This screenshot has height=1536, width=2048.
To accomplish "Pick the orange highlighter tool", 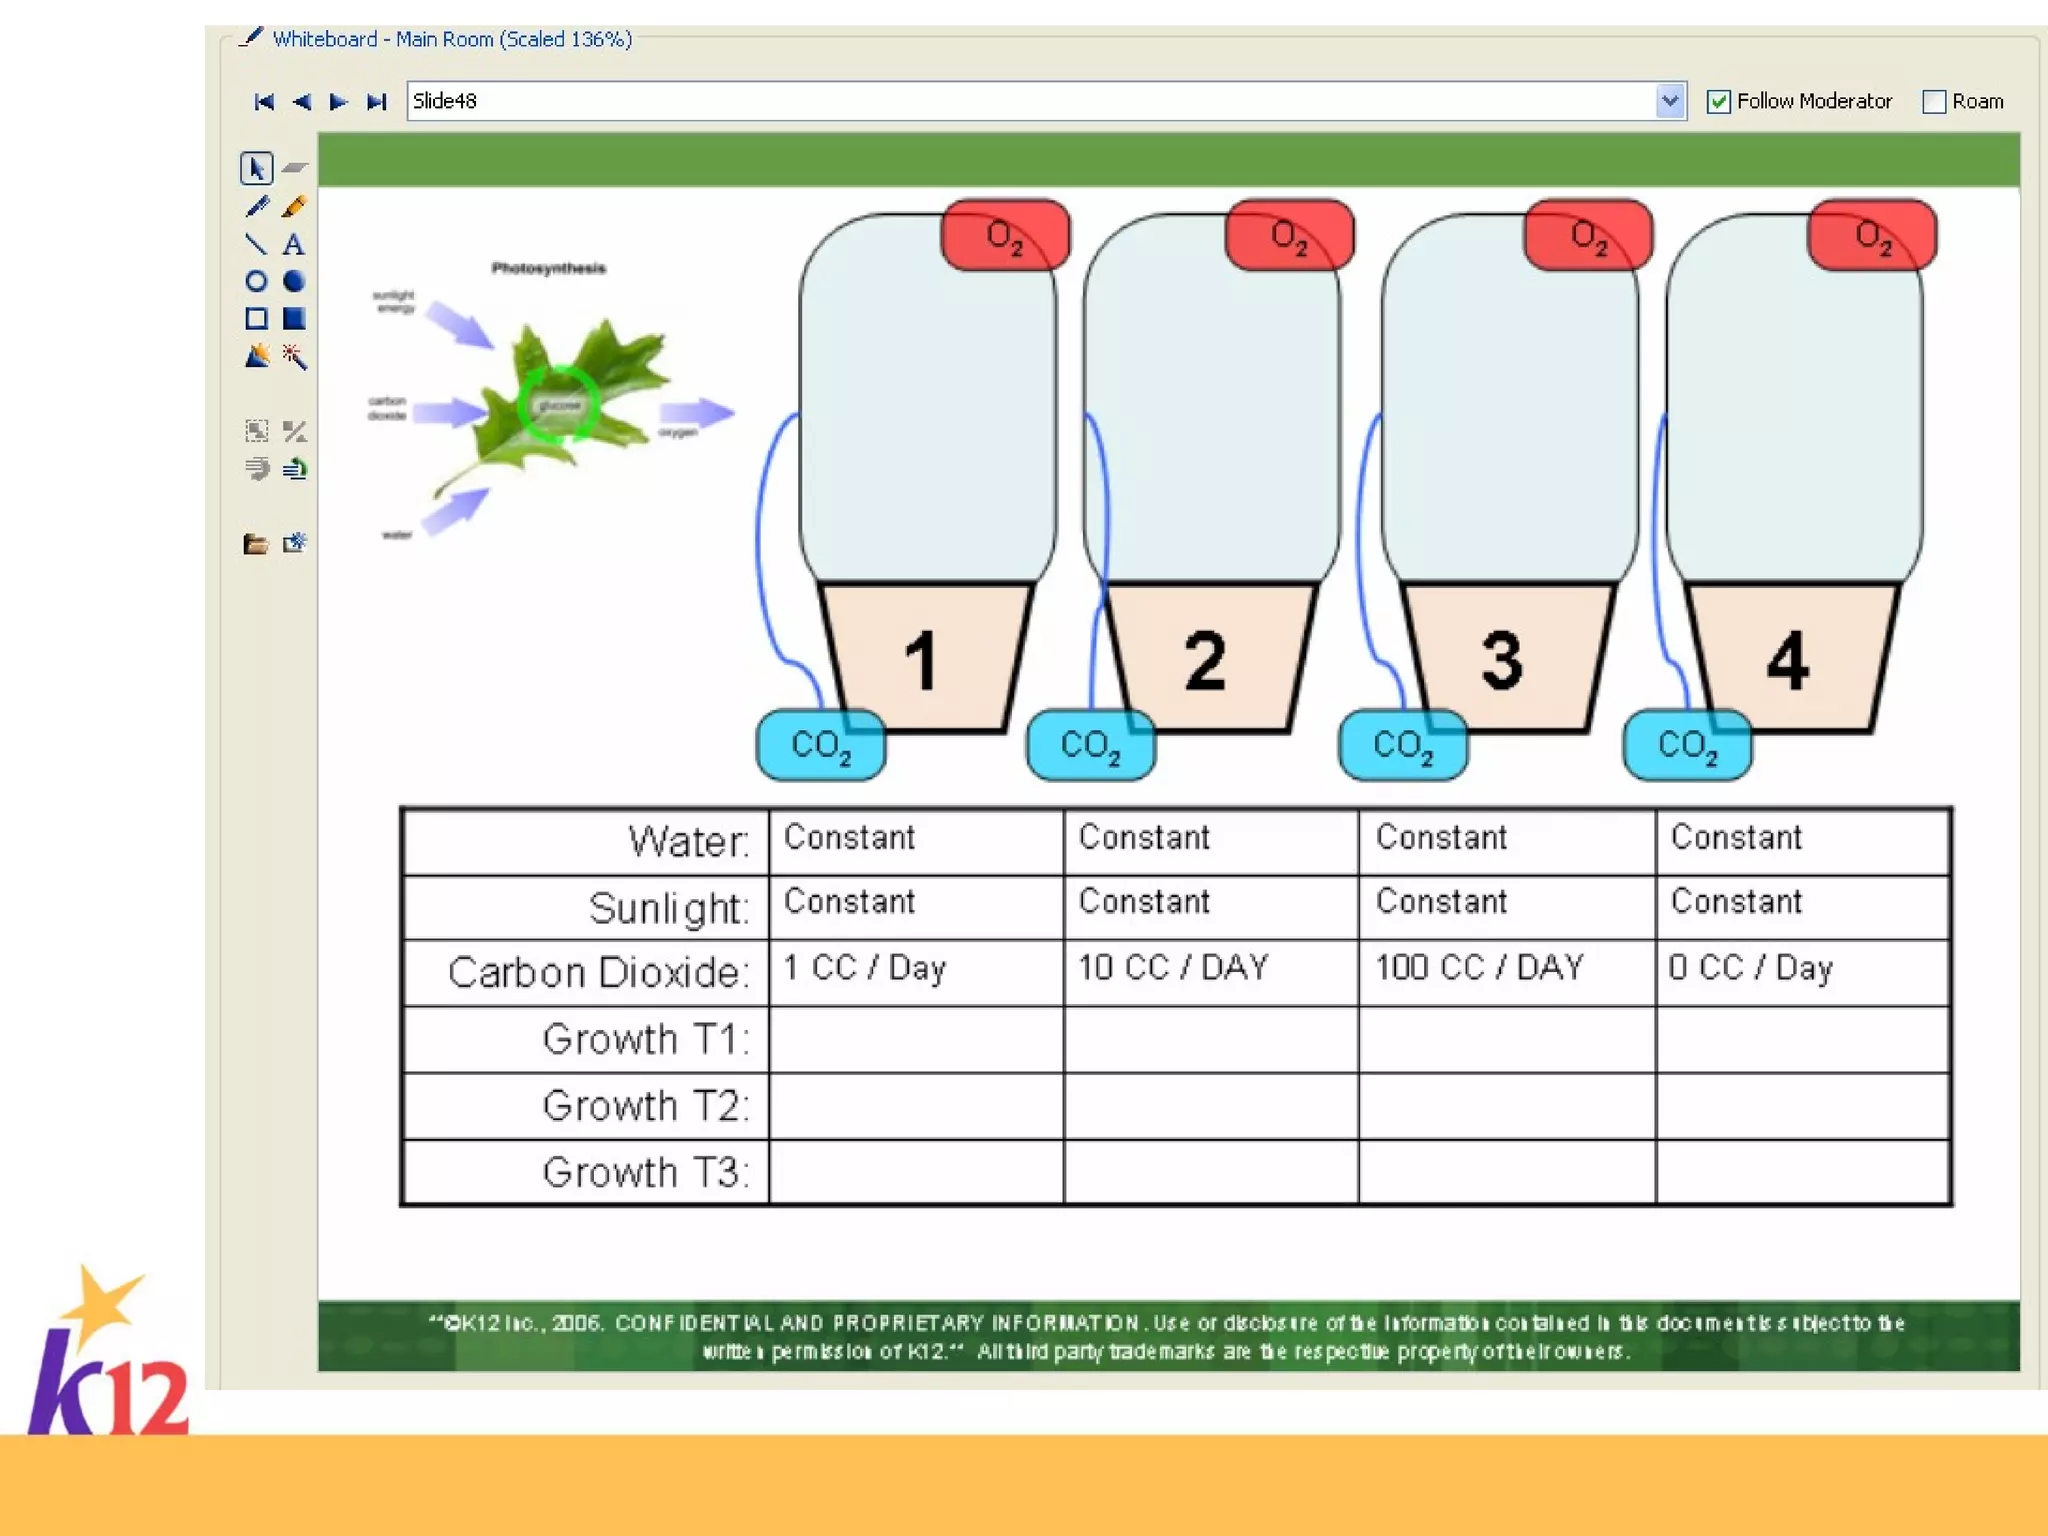I will point(294,207).
